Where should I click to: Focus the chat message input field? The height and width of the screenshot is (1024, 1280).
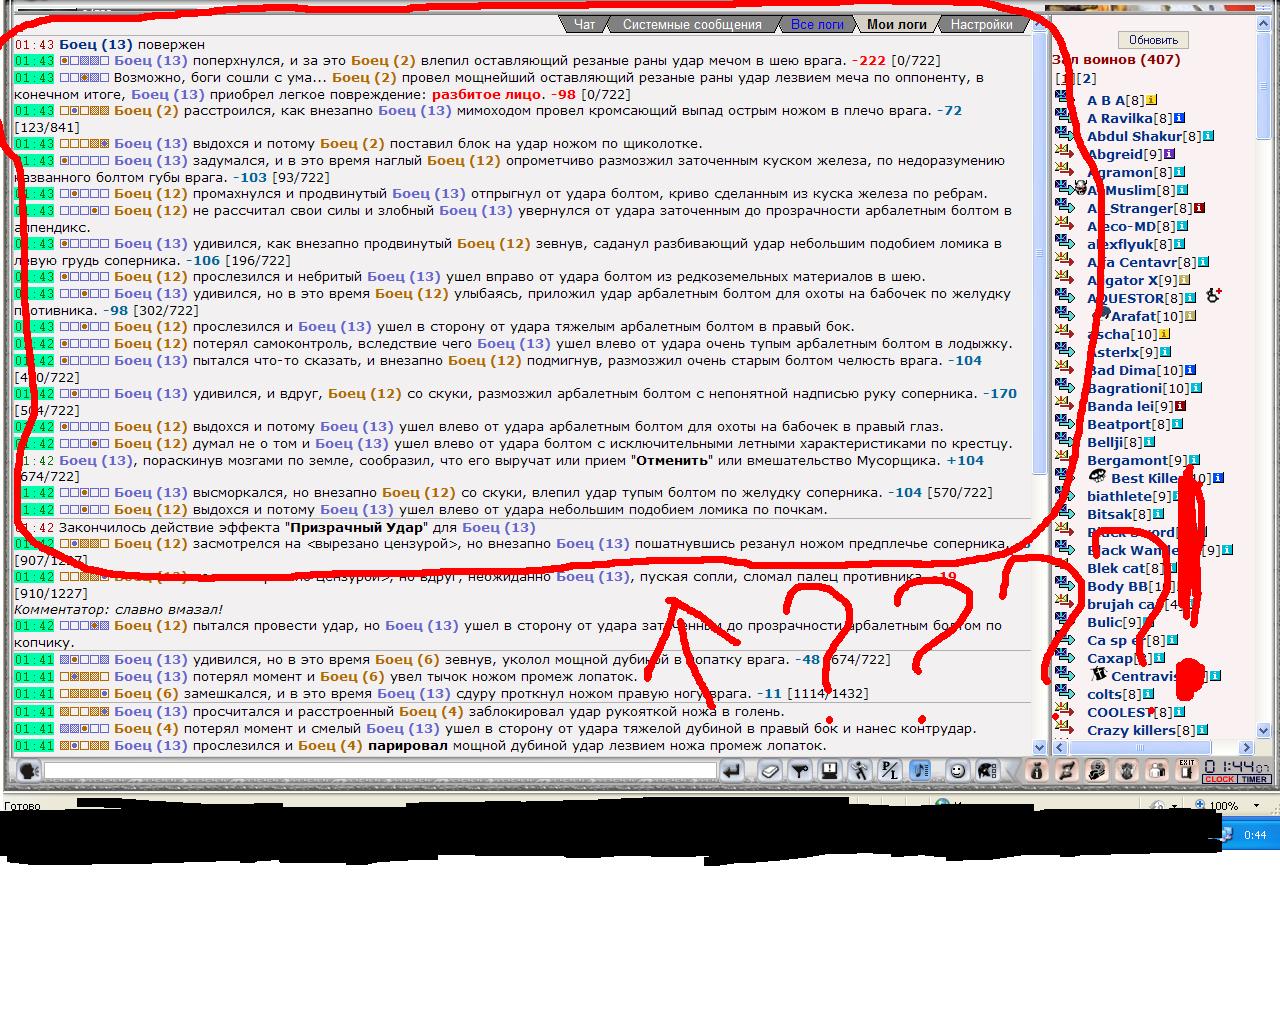(380, 771)
